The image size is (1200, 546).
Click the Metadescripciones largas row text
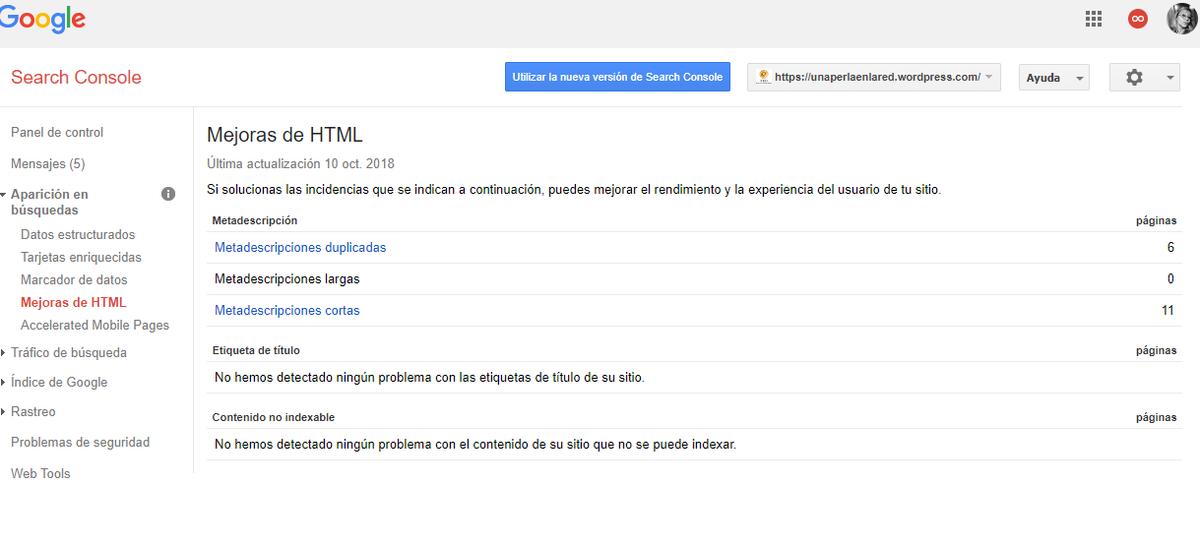(x=287, y=279)
